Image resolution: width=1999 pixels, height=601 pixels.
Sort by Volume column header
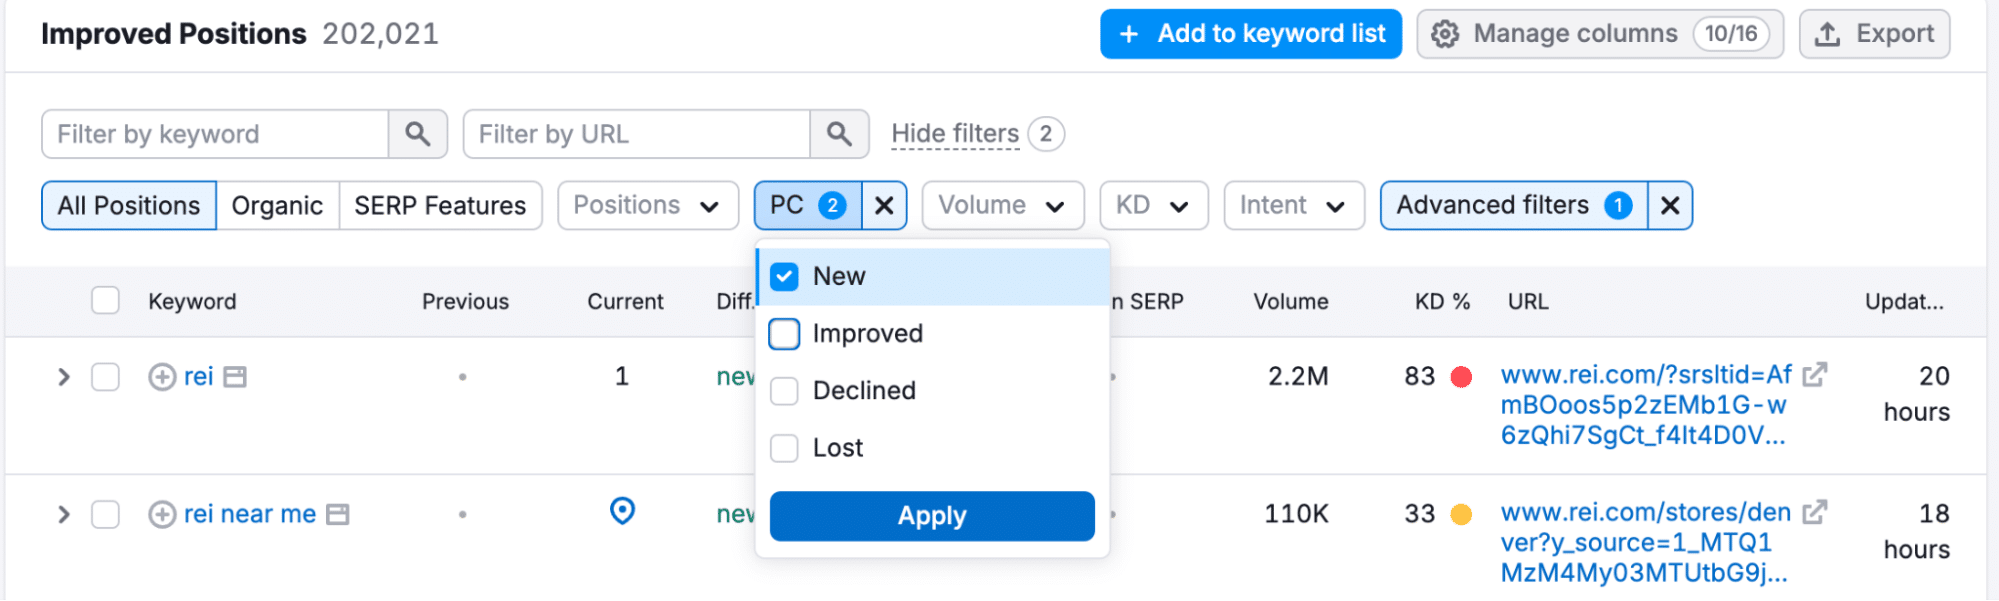click(x=1291, y=302)
